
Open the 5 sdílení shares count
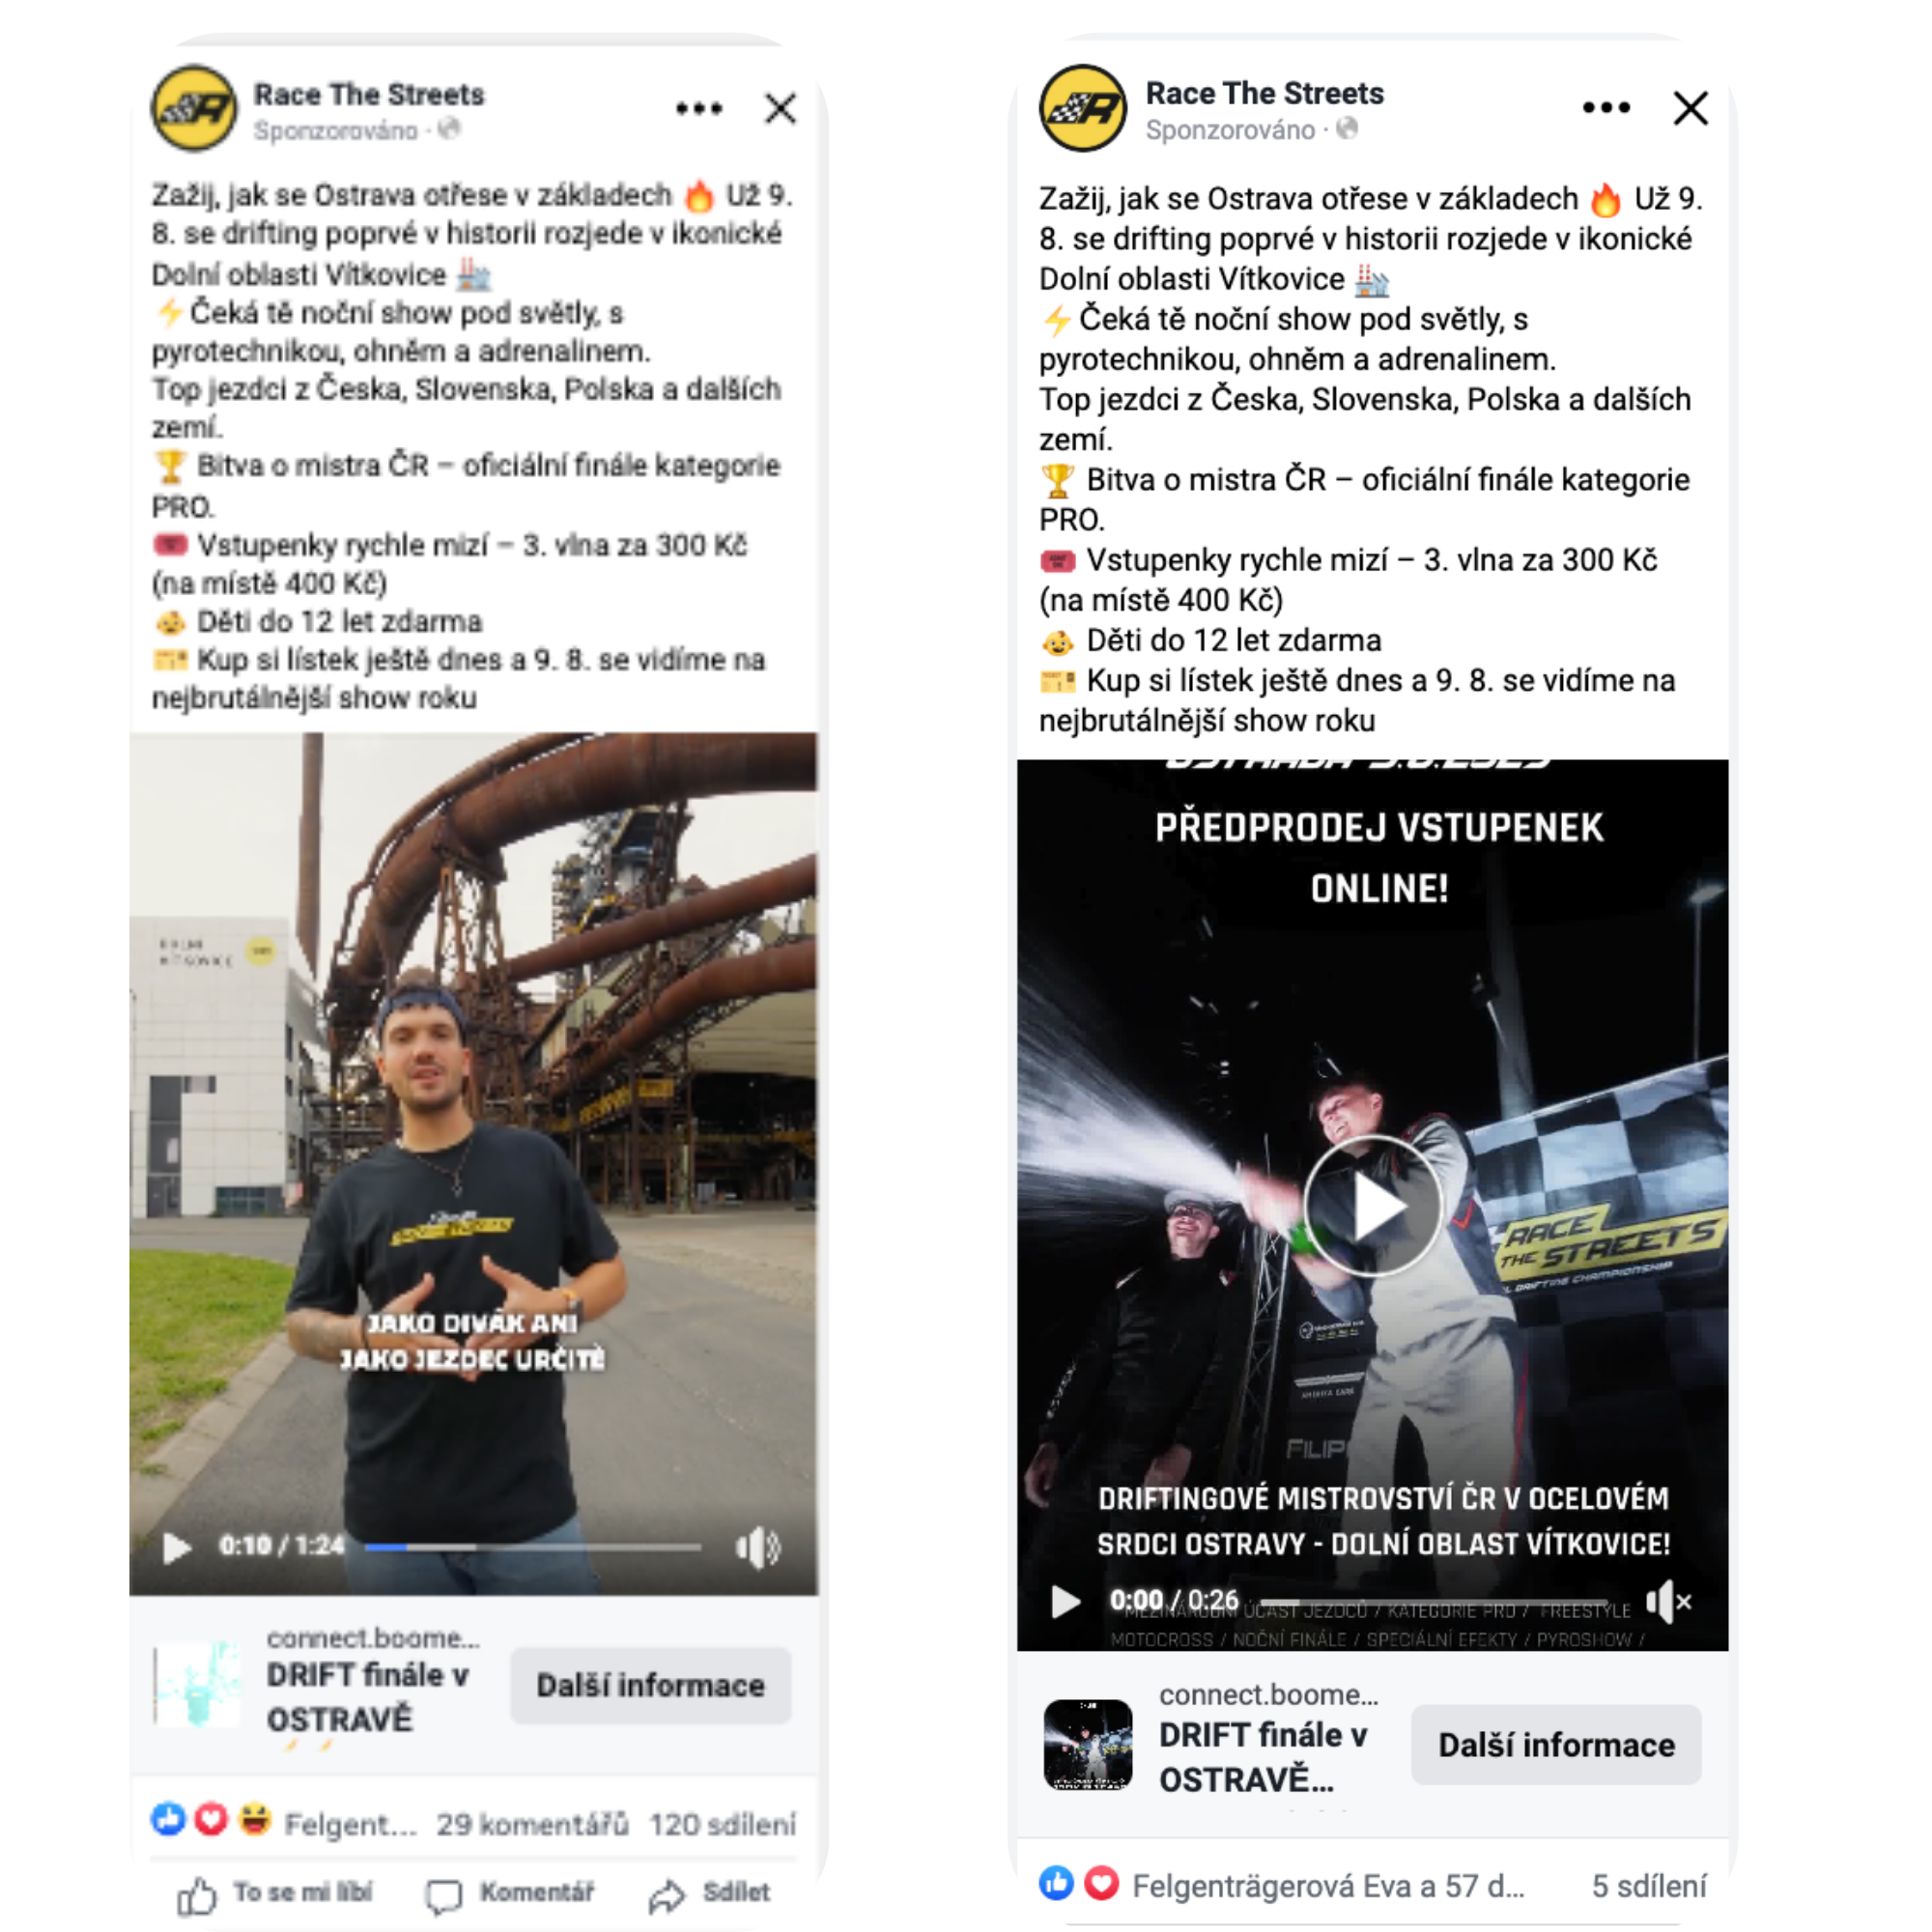(1648, 1885)
